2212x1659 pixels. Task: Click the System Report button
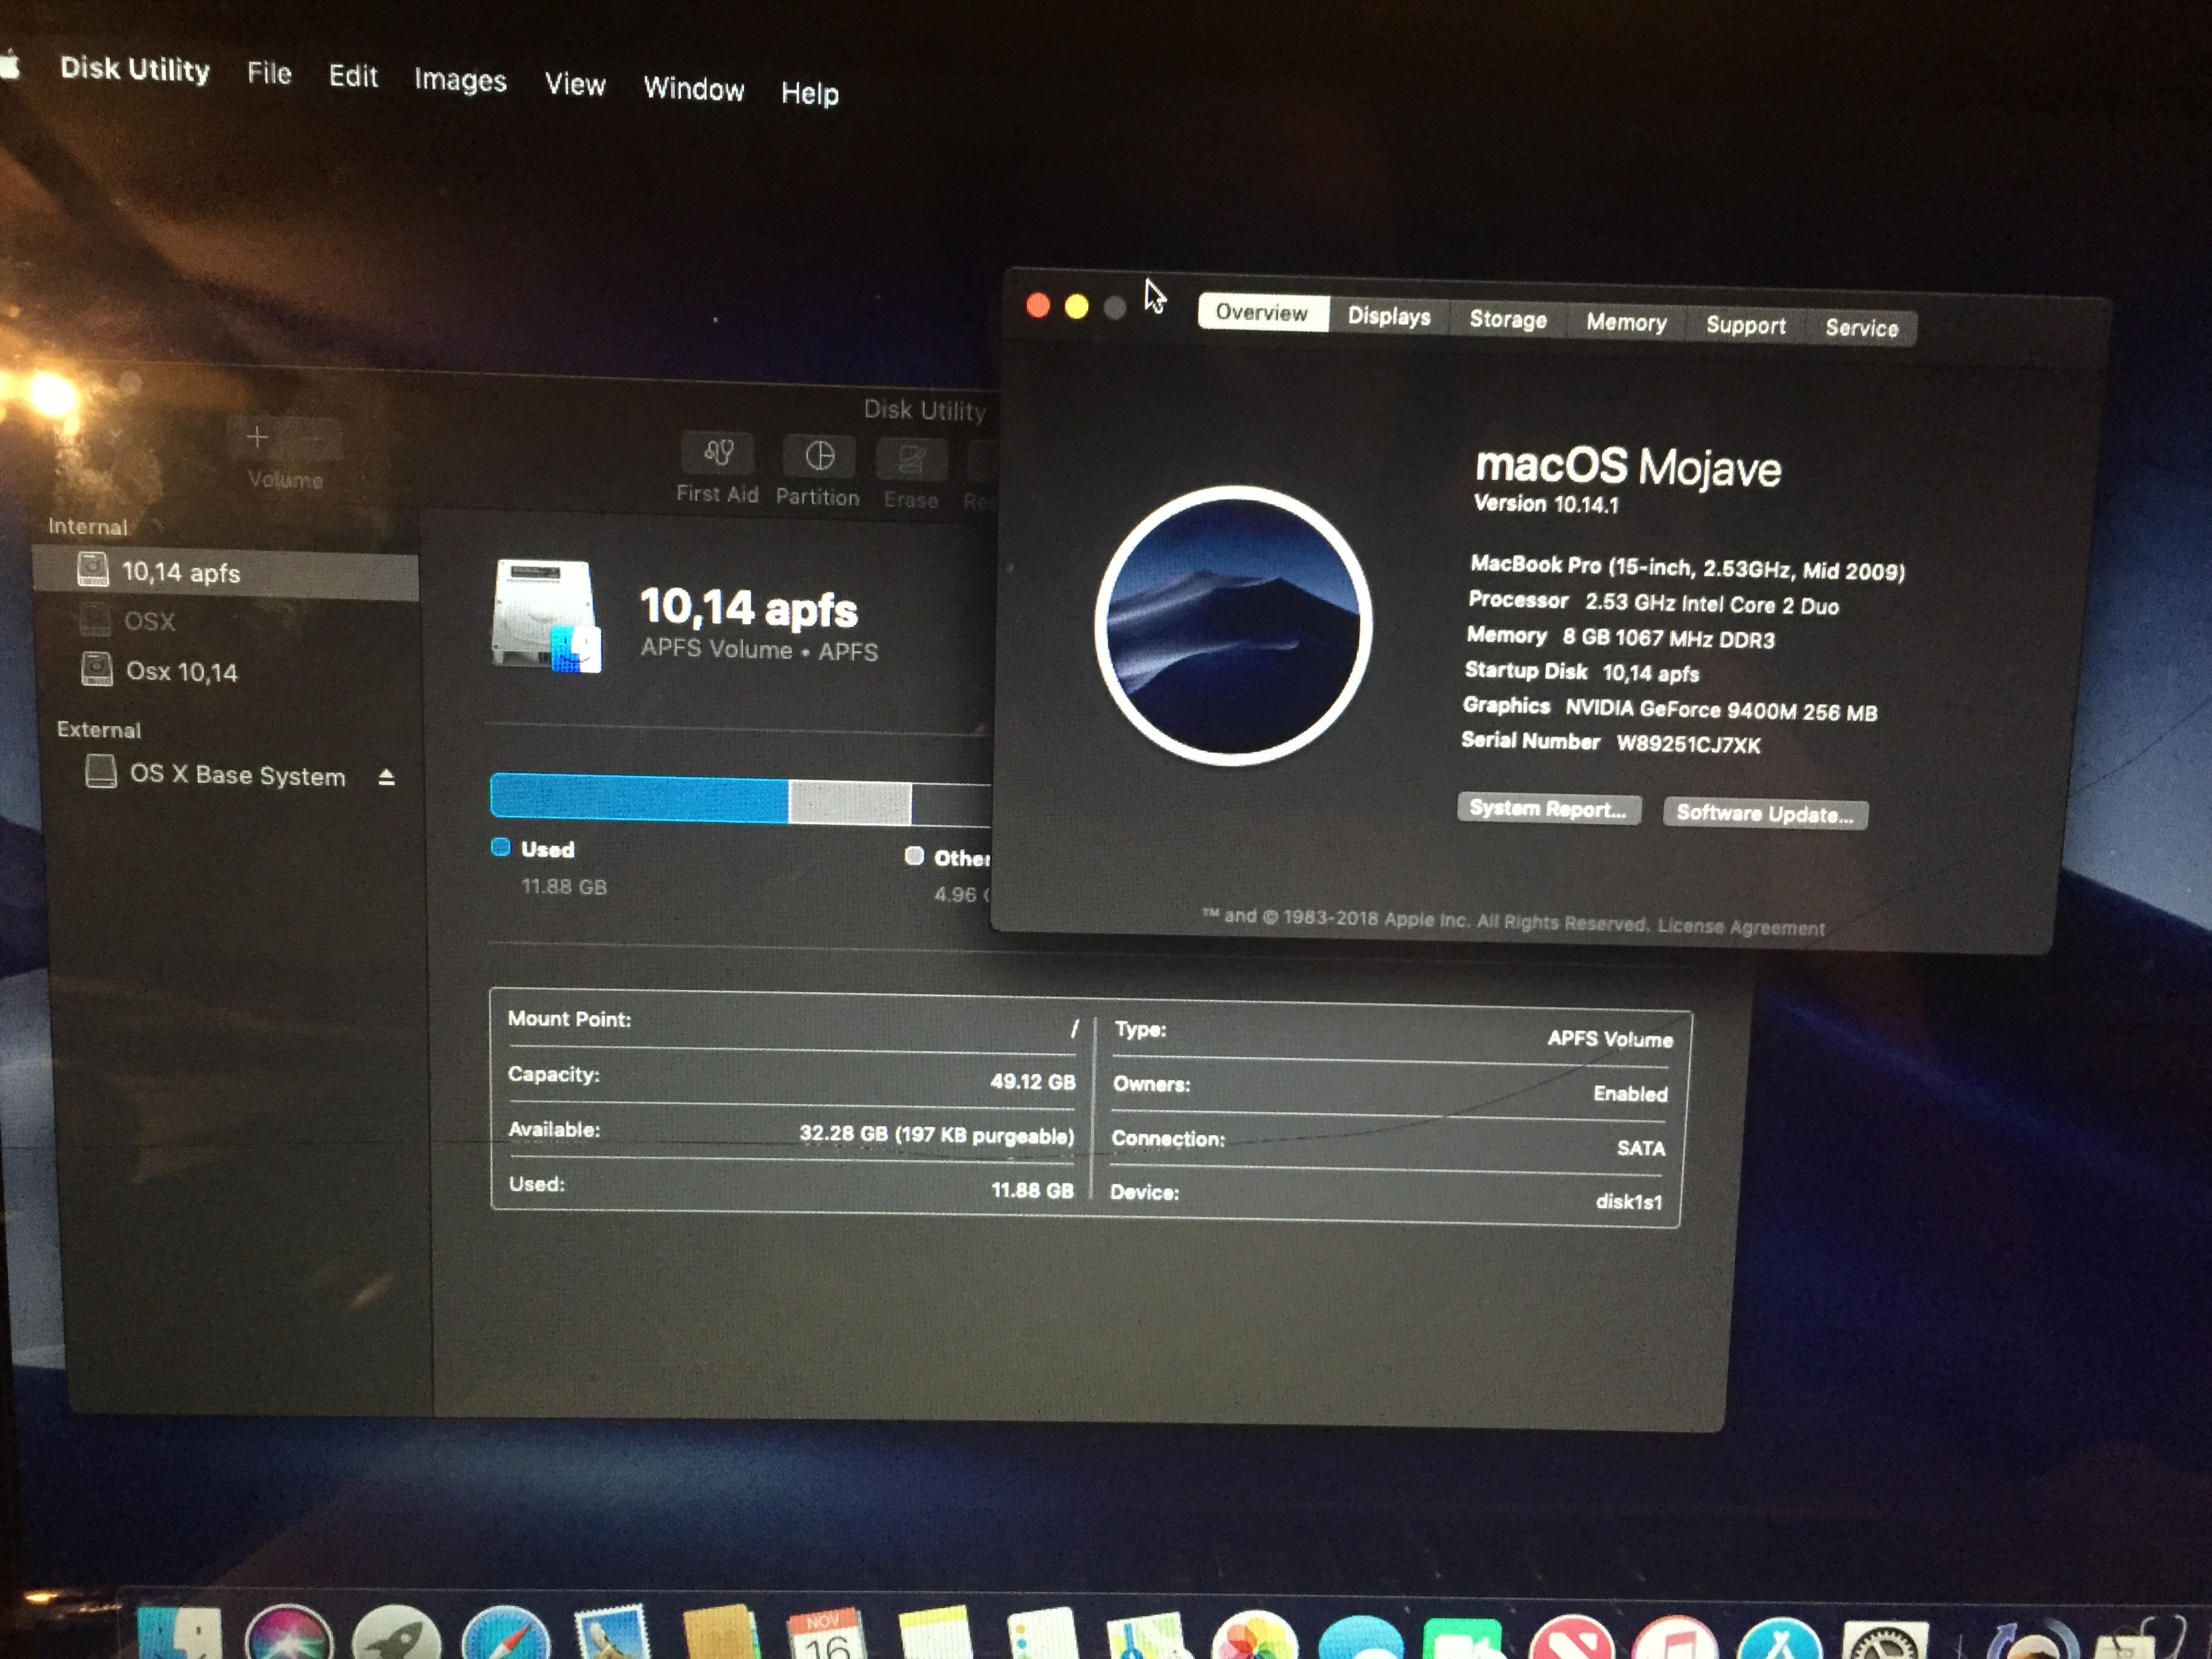click(x=1547, y=808)
